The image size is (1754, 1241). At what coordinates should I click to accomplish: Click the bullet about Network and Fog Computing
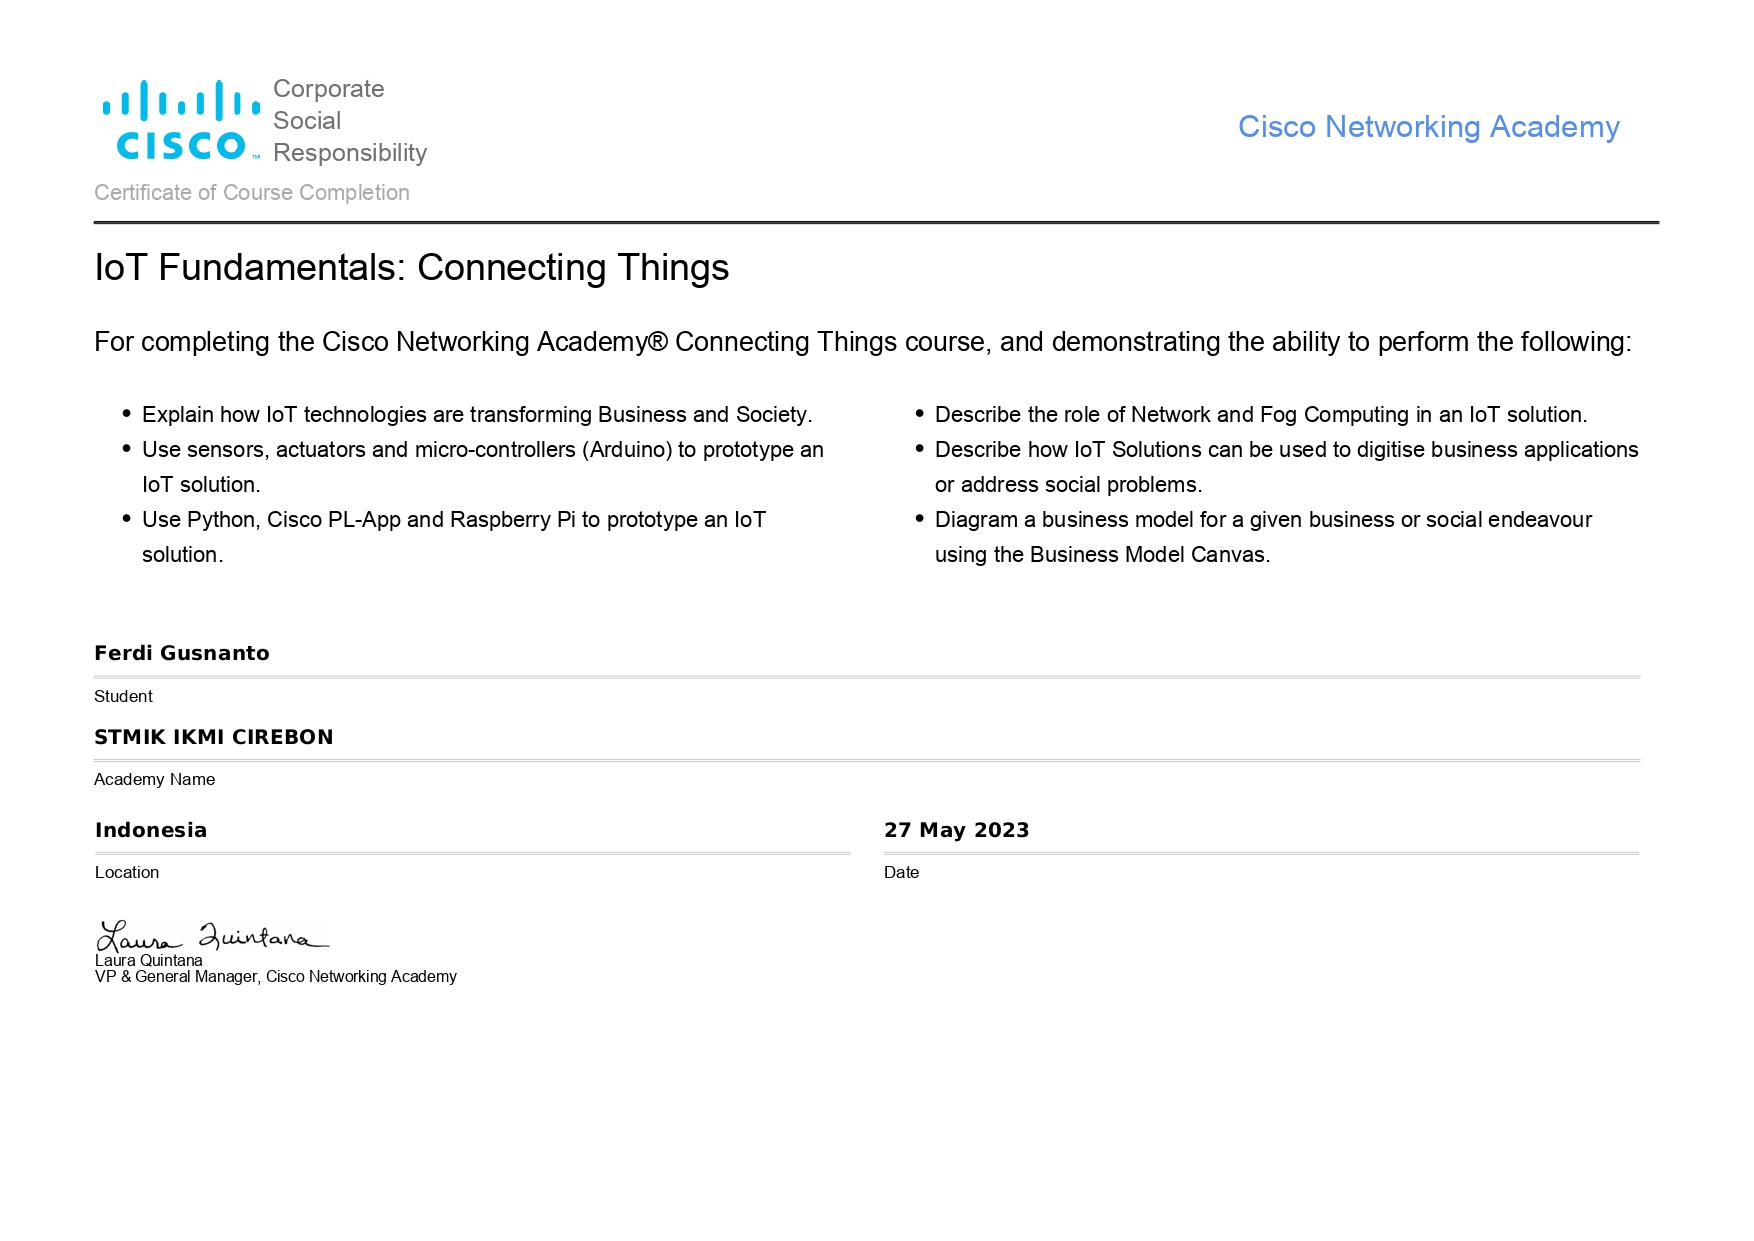pyautogui.click(x=1260, y=415)
